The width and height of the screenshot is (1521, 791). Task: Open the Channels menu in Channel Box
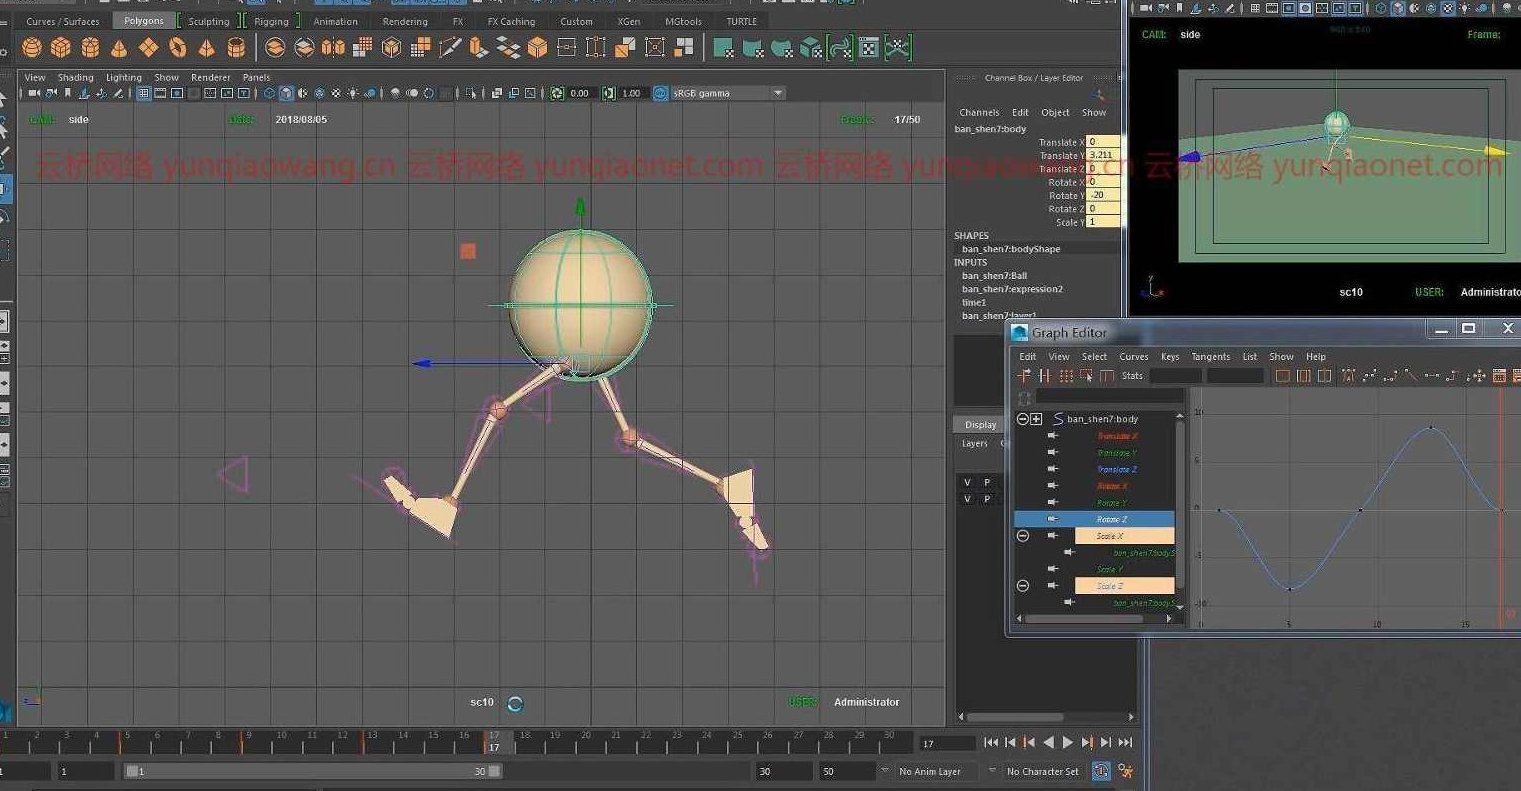979,112
